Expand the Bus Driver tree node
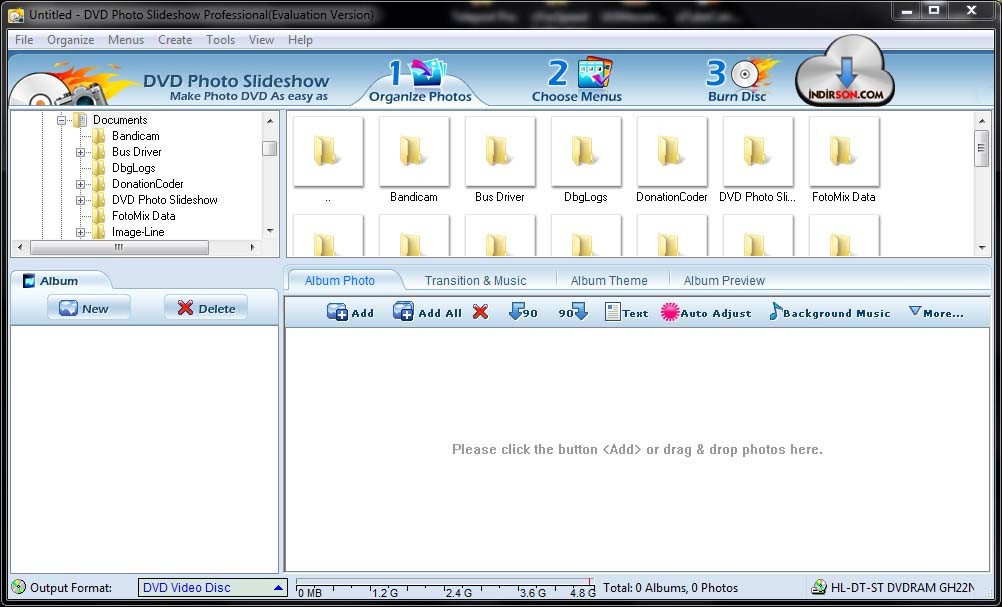1002x607 pixels. coord(81,152)
